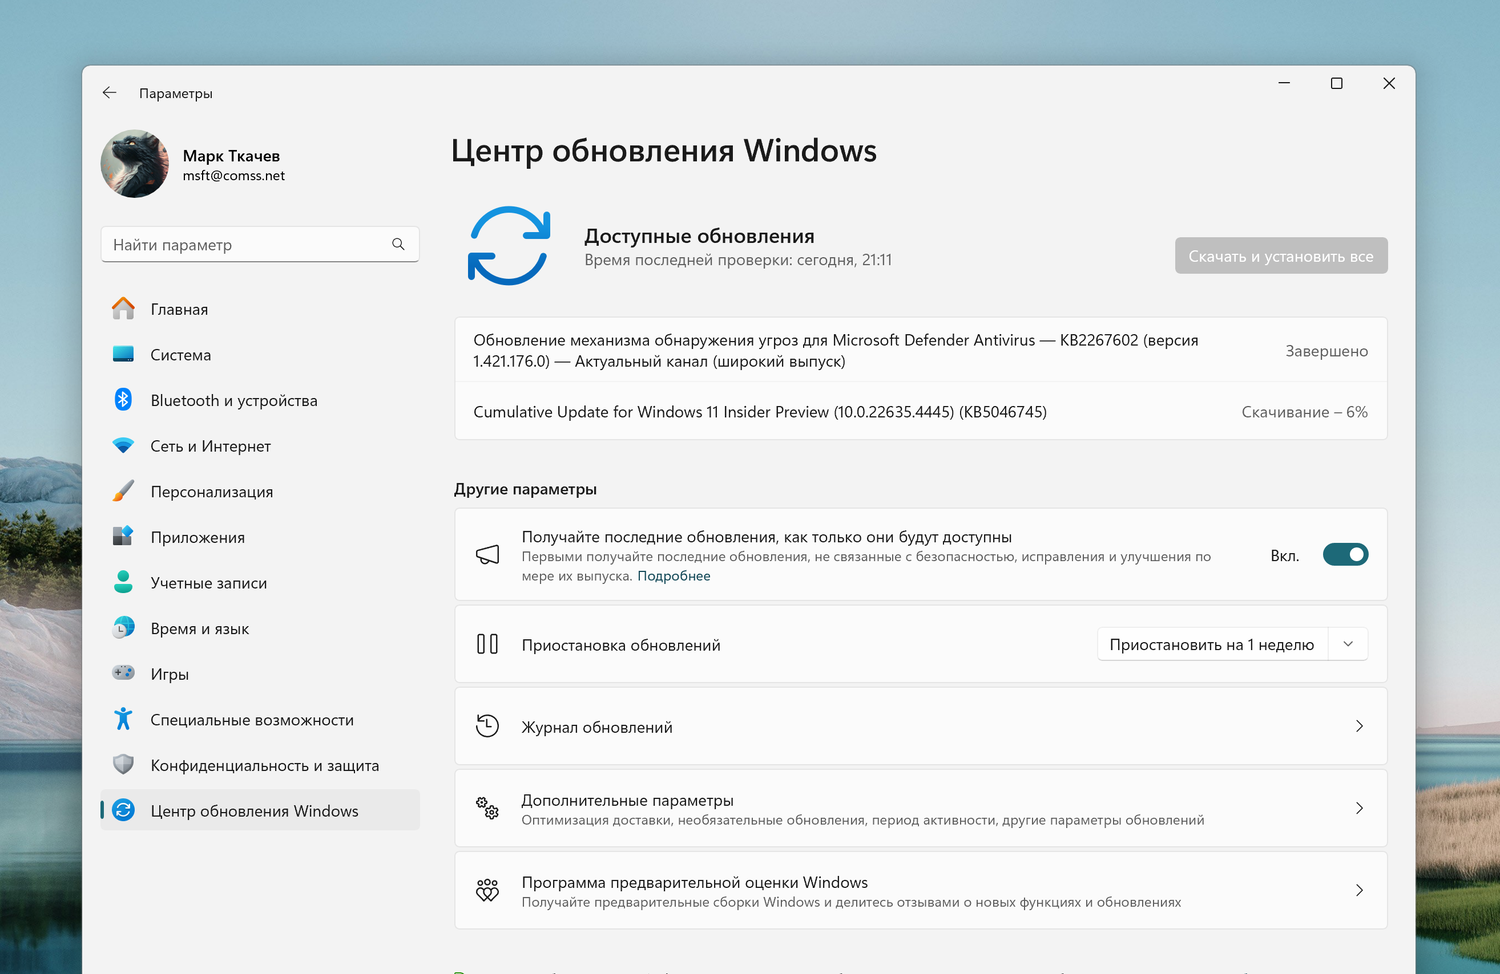Click the Главная home icon
The width and height of the screenshot is (1500, 974).
coord(123,309)
